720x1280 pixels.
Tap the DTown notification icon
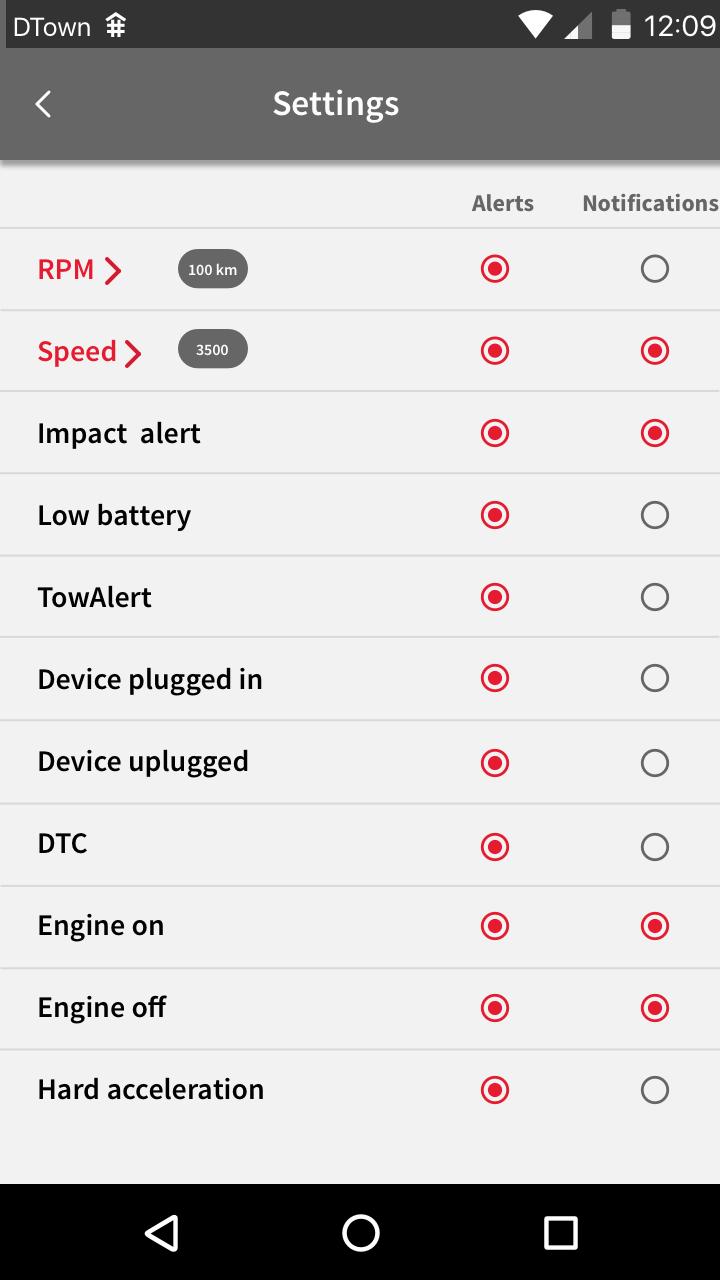[x=116, y=26]
